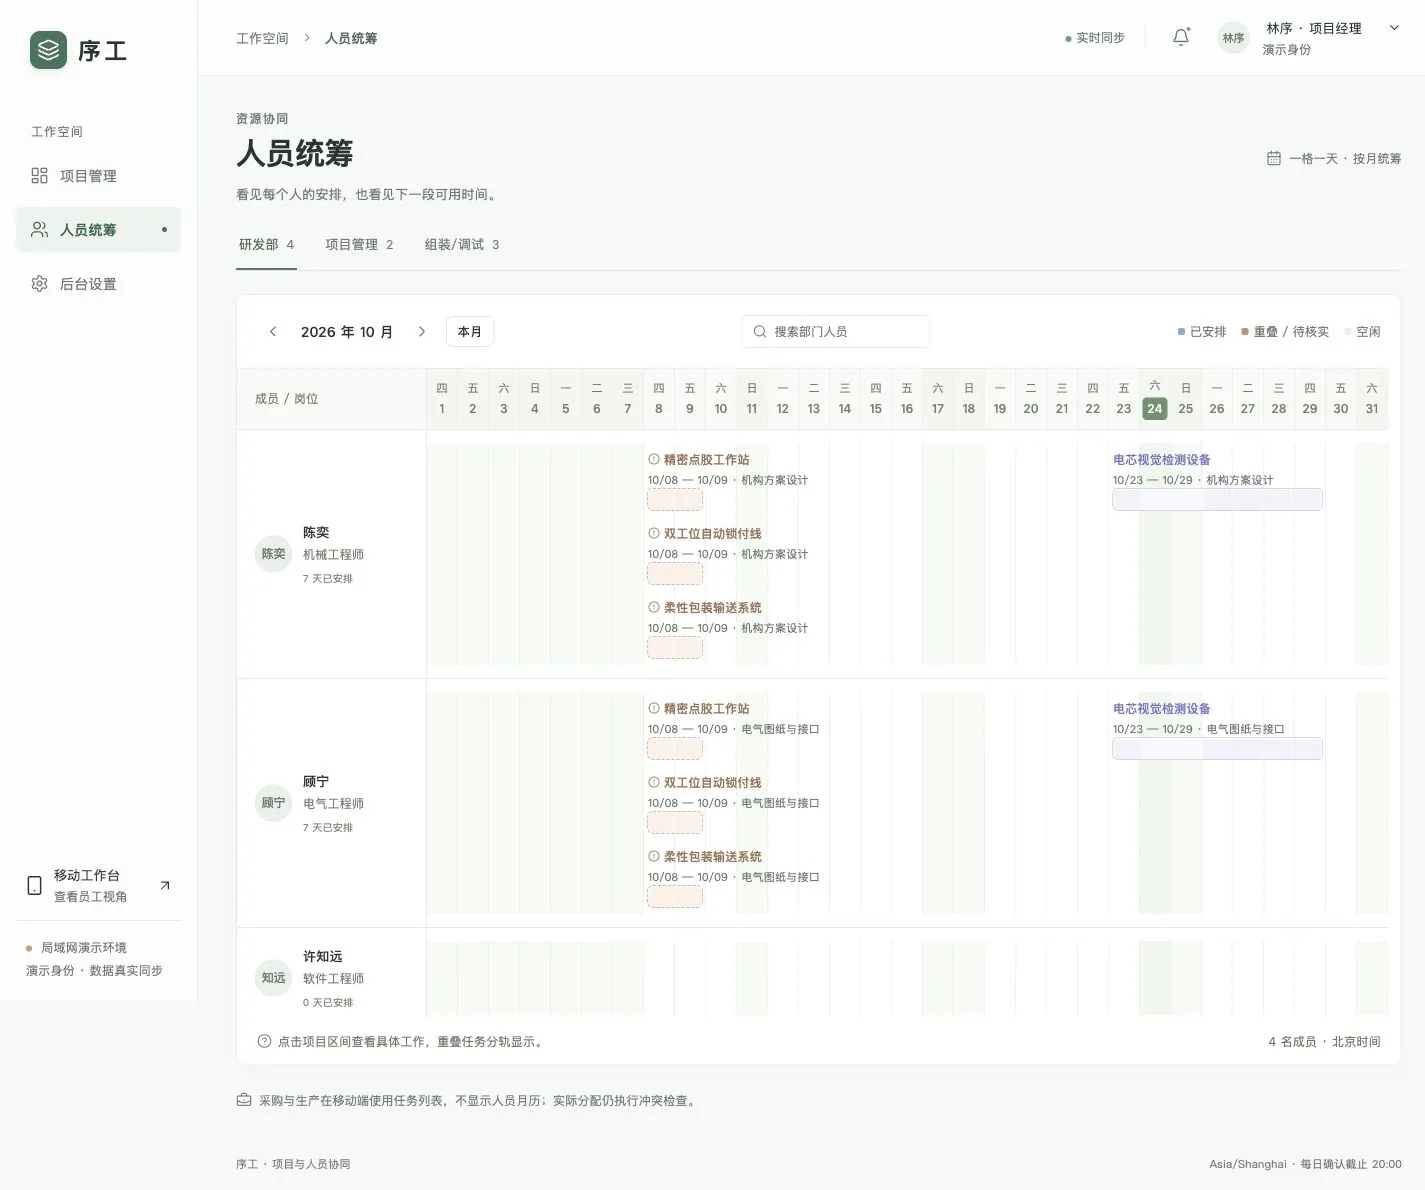Click day 15 column header
The height and width of the screenshot is (1190, 1425).
click(876, 399)
